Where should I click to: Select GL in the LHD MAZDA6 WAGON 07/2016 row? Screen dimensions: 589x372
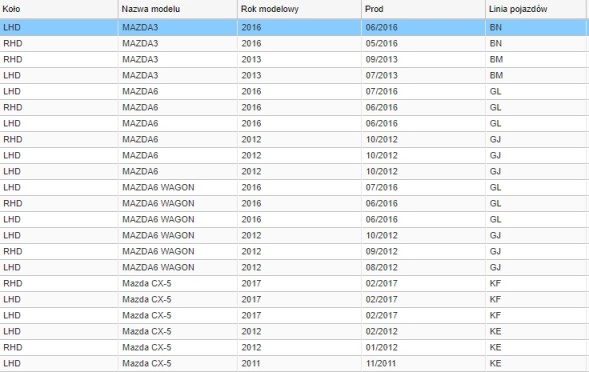point(495,188)
